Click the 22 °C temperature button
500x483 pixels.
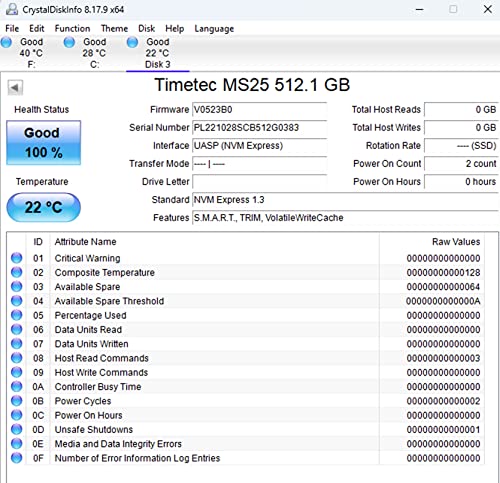pos(44,207)
